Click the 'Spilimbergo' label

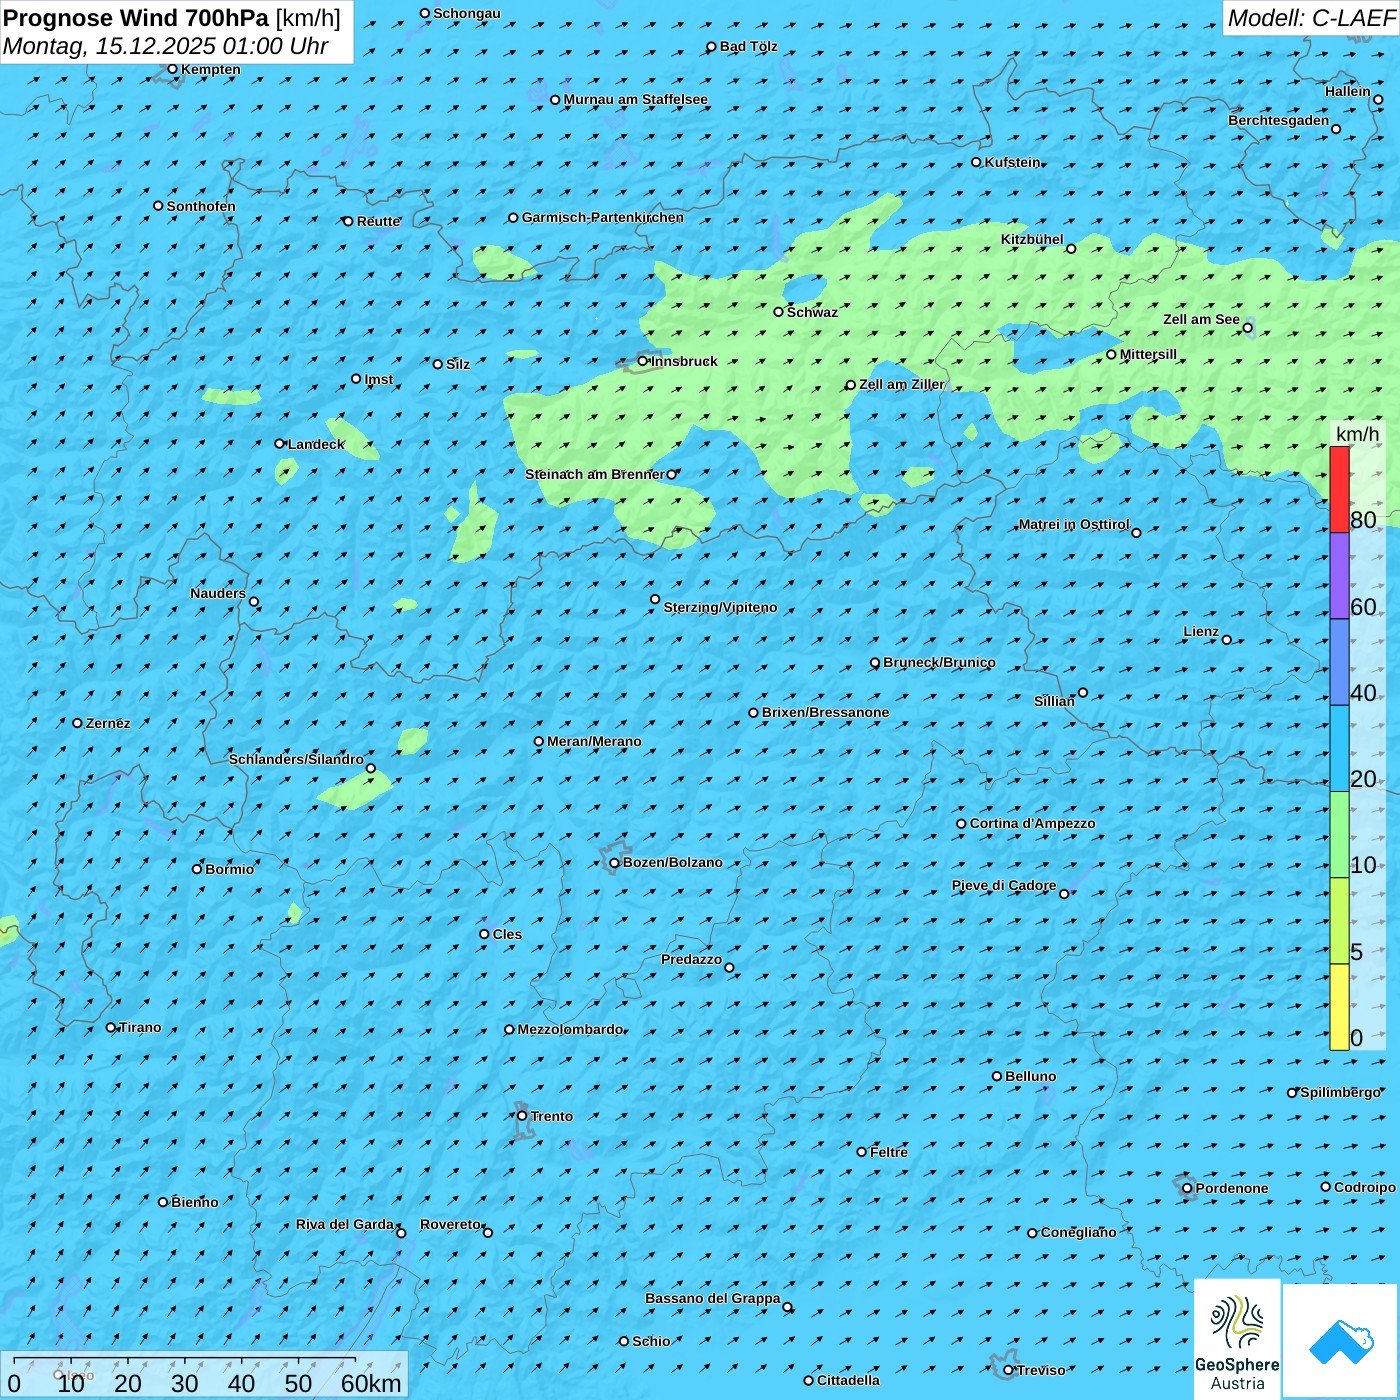click(x=1341, y=1093)
